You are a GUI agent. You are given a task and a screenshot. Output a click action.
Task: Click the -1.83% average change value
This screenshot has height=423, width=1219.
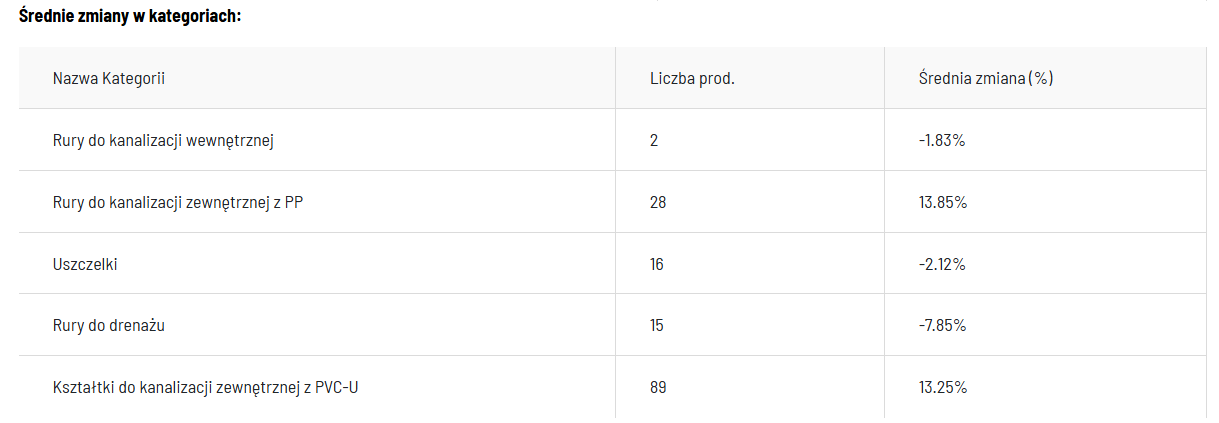(941, 141)
